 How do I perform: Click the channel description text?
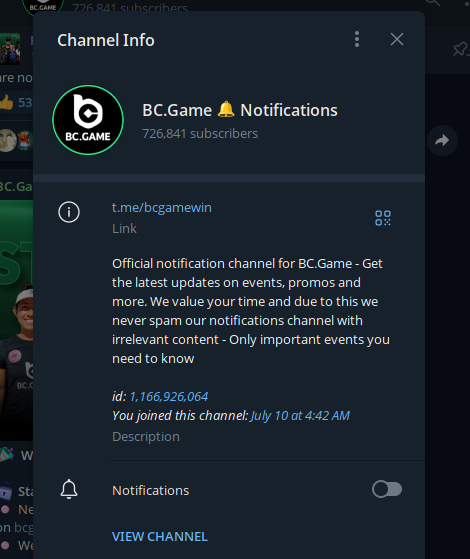[251, 311]
